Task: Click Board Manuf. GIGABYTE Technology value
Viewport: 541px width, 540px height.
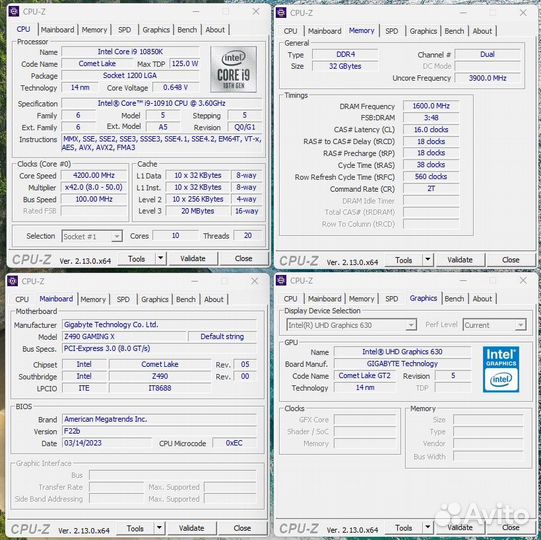Action: point(402,364)
